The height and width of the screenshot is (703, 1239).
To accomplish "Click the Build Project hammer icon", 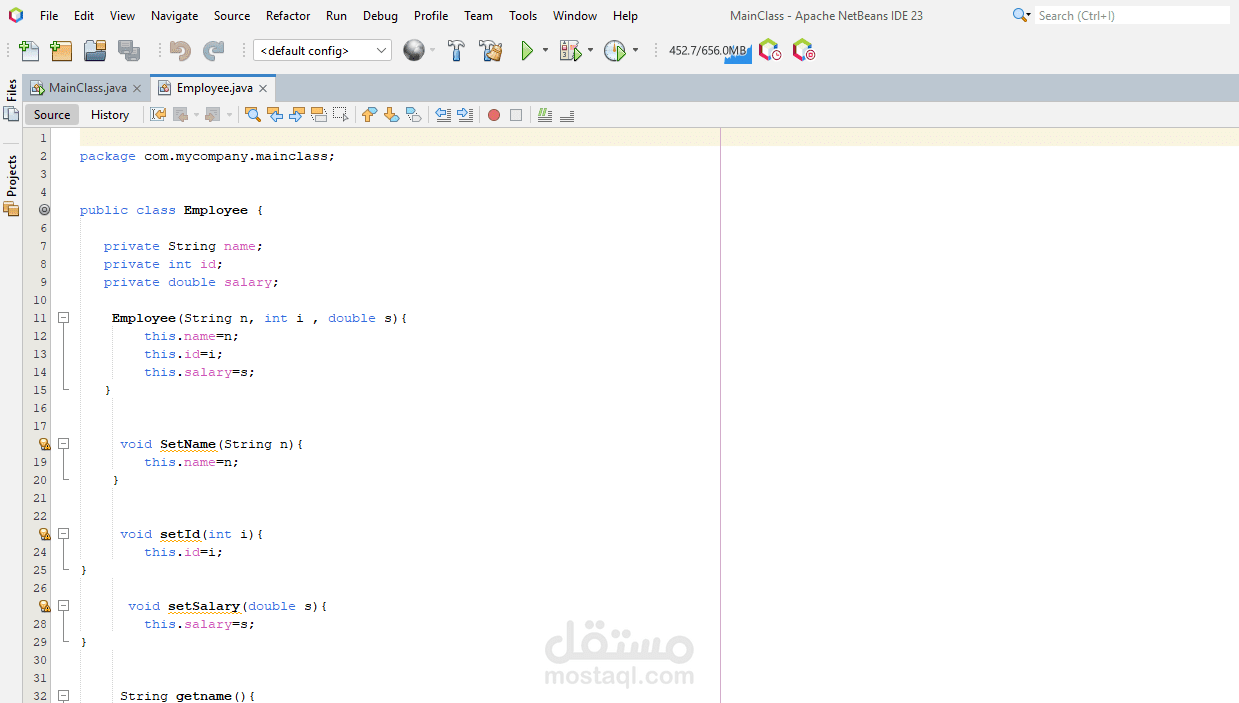I will click(x=456, y=51).
